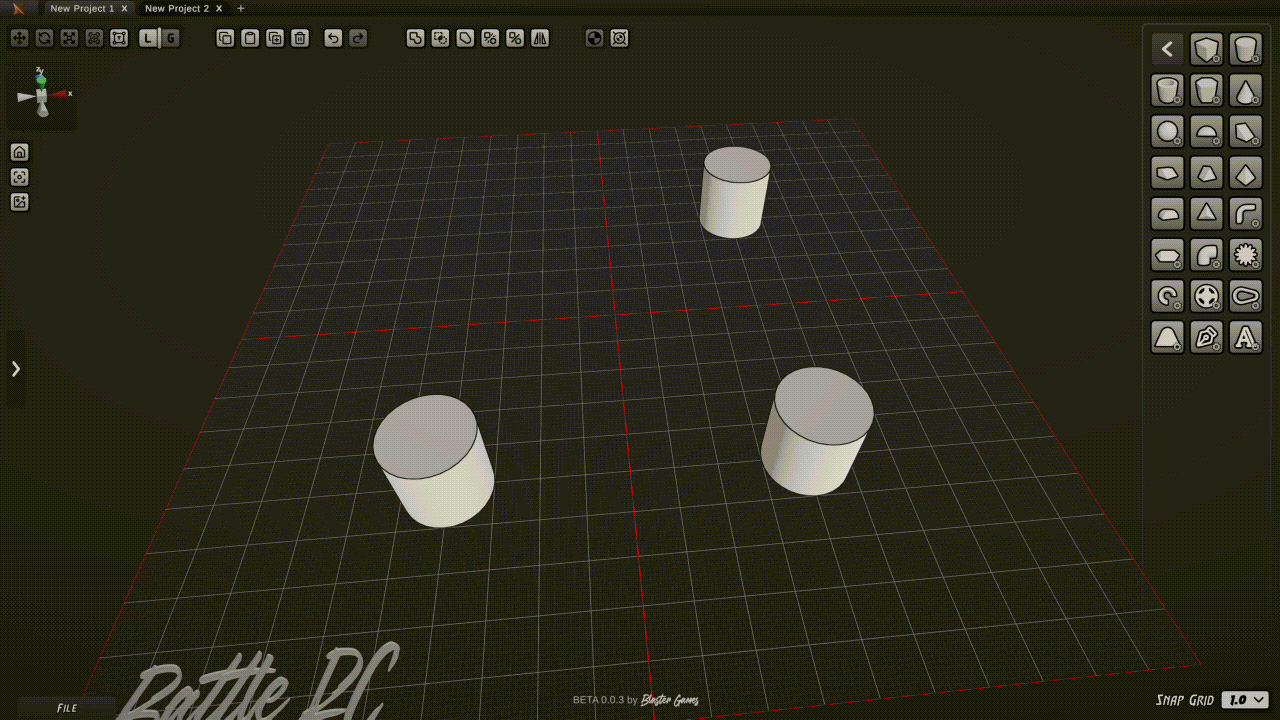Add a cone from the shape palette

coord(1245,91)
